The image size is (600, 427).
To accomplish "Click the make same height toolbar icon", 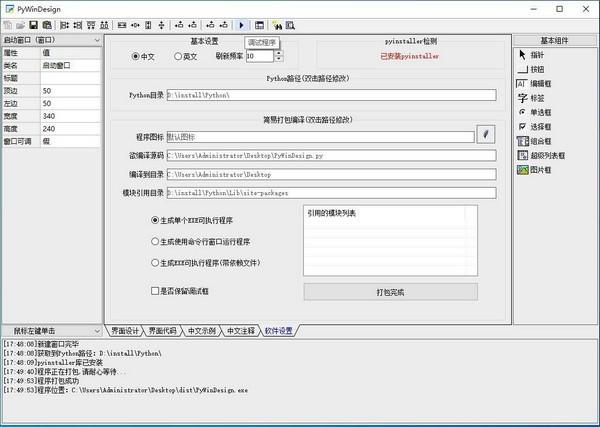I will (x=148, y=26).
